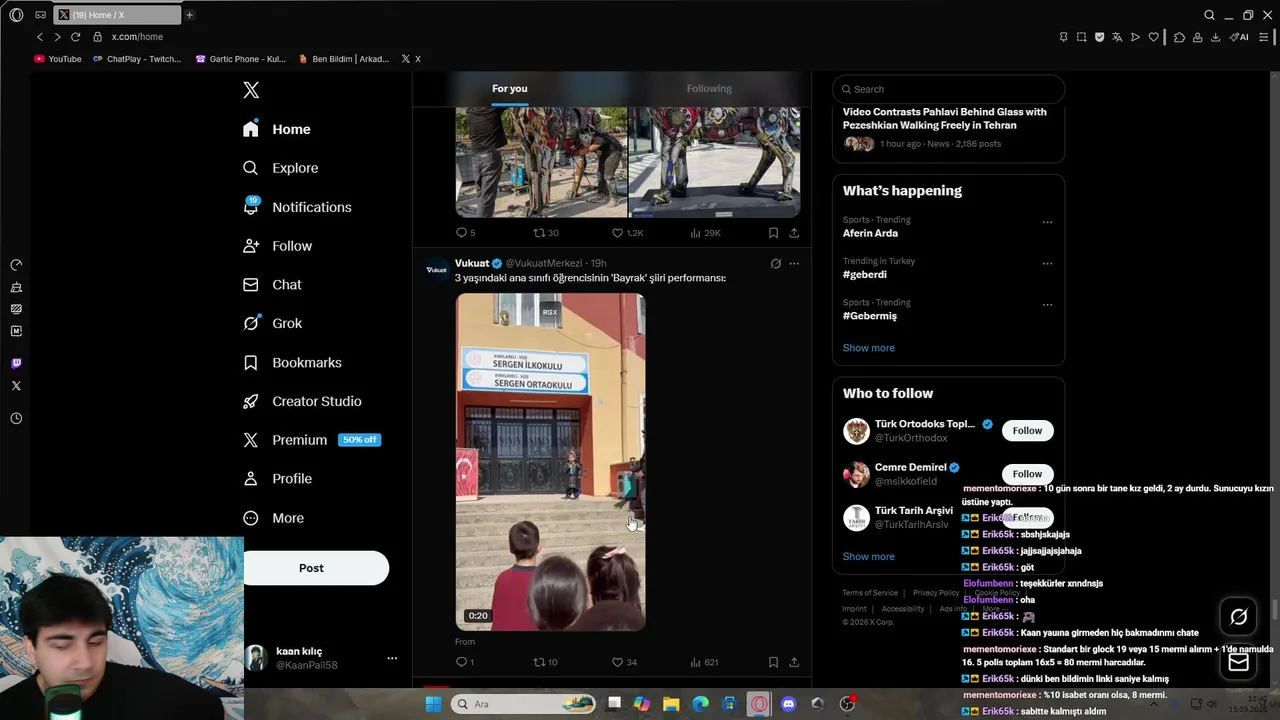The height and width of the screenshot is (720, 1280).
Task: Share the Vukuat post
Action: point(794,662)
